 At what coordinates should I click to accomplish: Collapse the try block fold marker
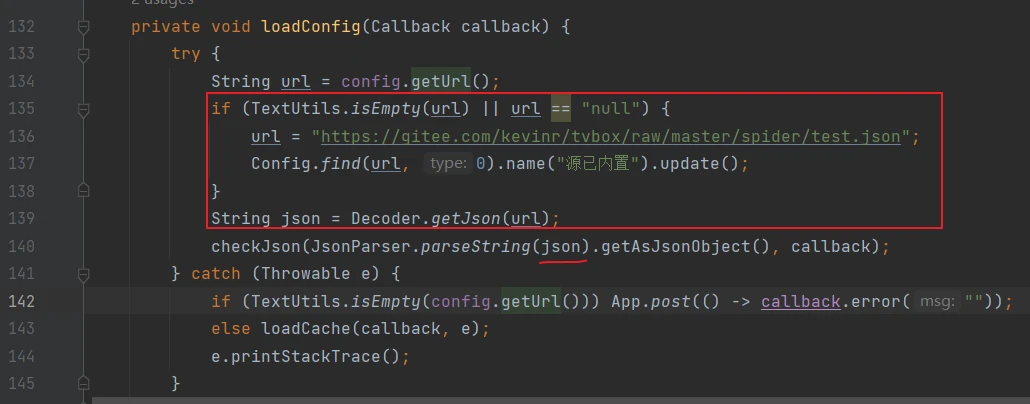(84, 54)
